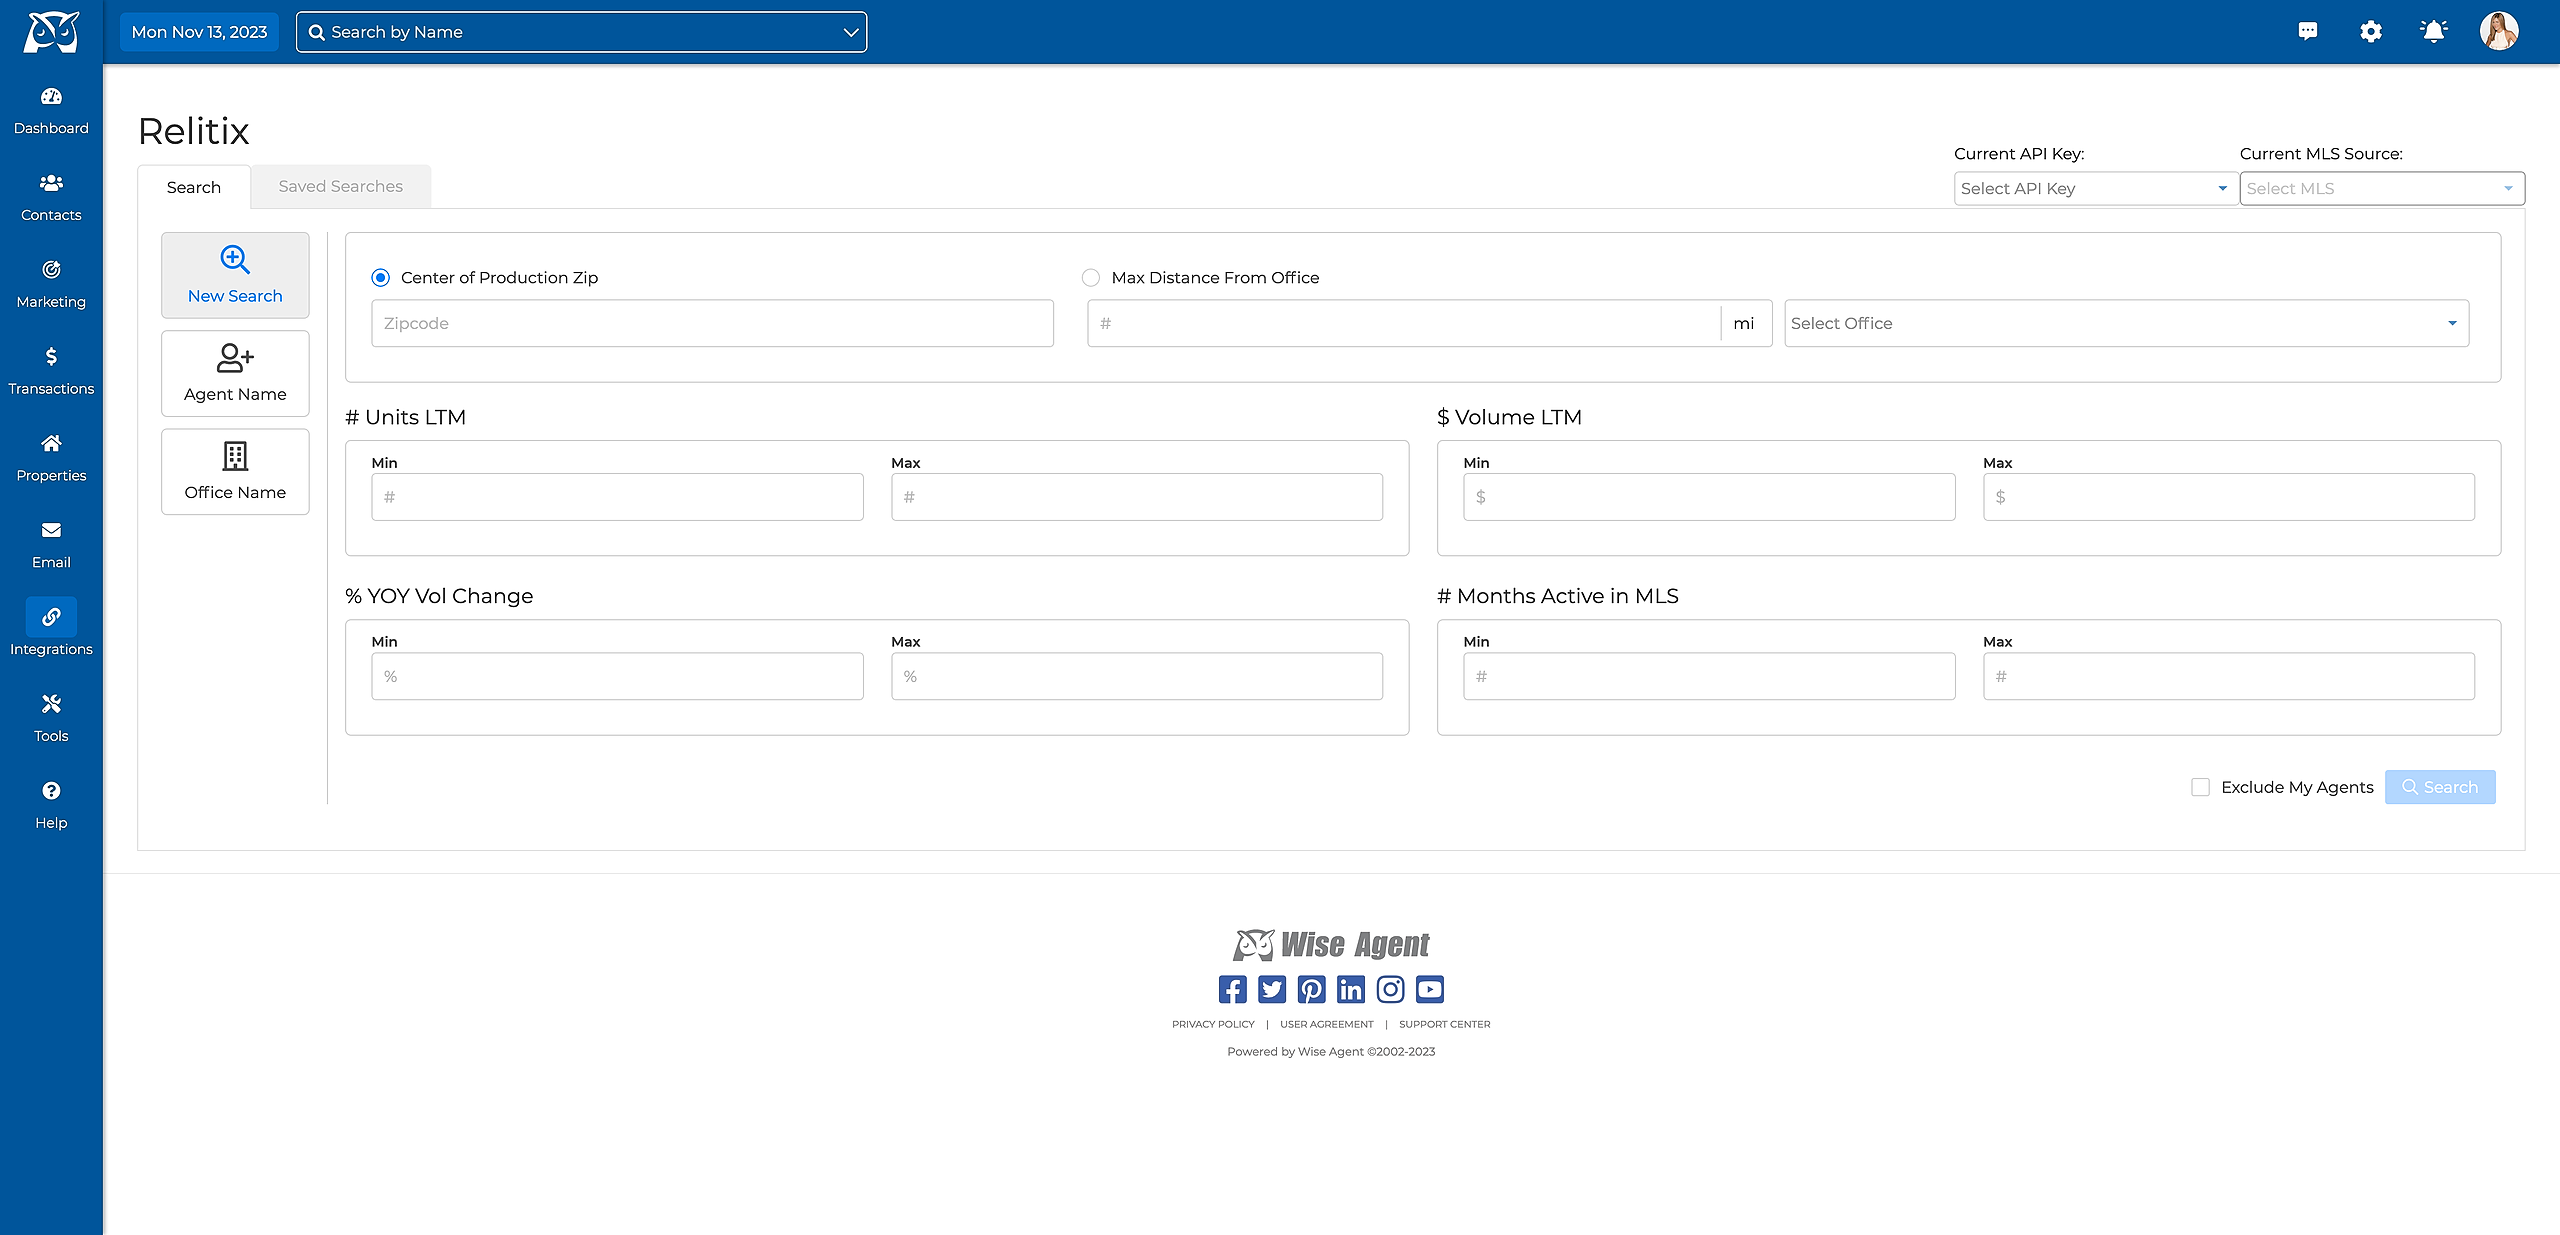2560x1235 pixels.
Task: Switch to the Saved Searches tab
Action: tap(341, 186)
